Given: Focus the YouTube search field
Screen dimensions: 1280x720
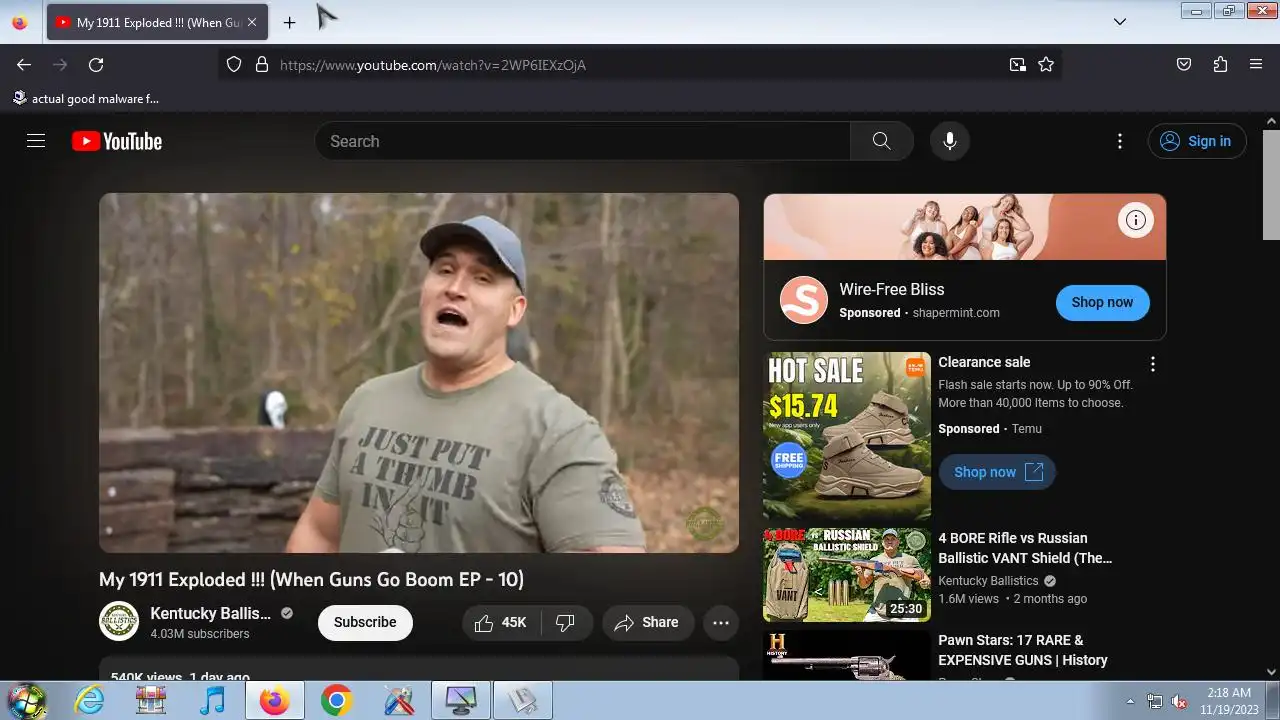Looking at the screenshot, I should 584,141.
